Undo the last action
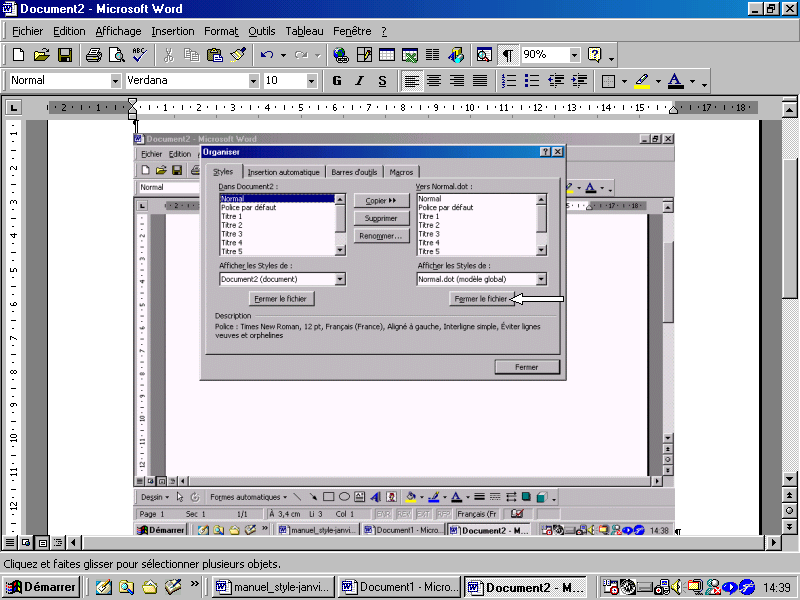Viewport: 800px width, 600px height. (x=267, y=55)
